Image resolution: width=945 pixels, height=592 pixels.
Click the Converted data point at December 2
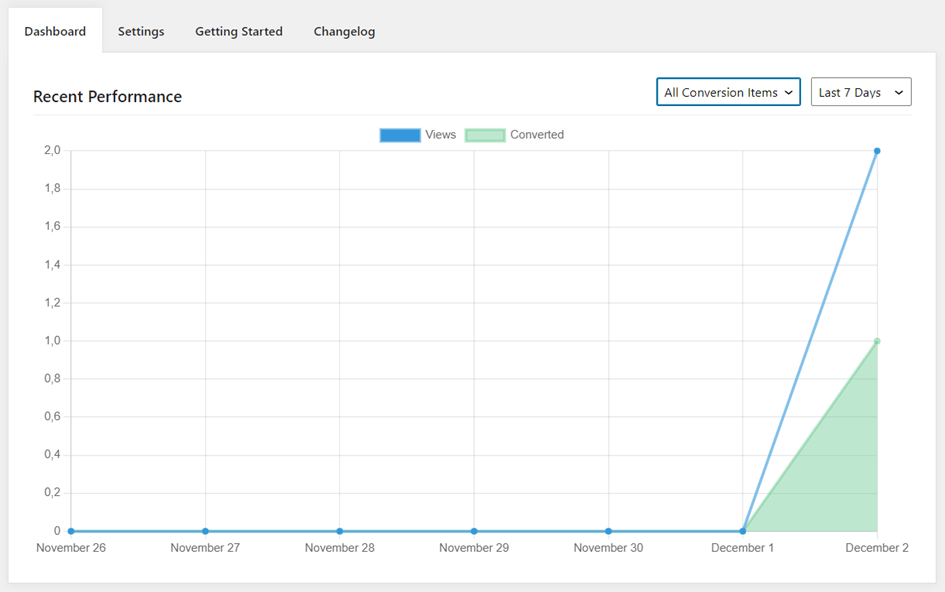pyautogui.click(x=877, y=341)
